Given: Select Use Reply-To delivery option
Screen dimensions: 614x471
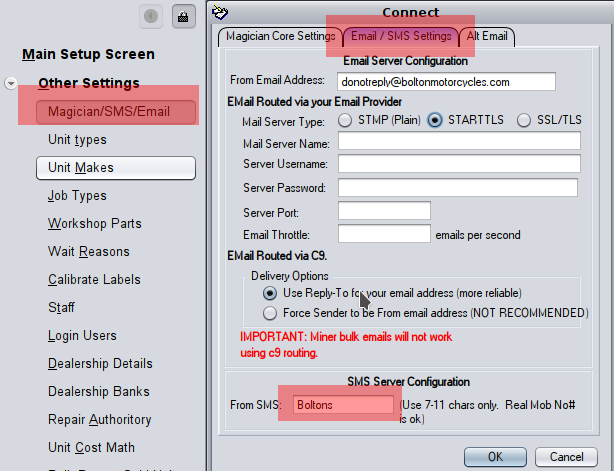Looking at the screenshot, I should pyautogui.click(x=269, y=293).
